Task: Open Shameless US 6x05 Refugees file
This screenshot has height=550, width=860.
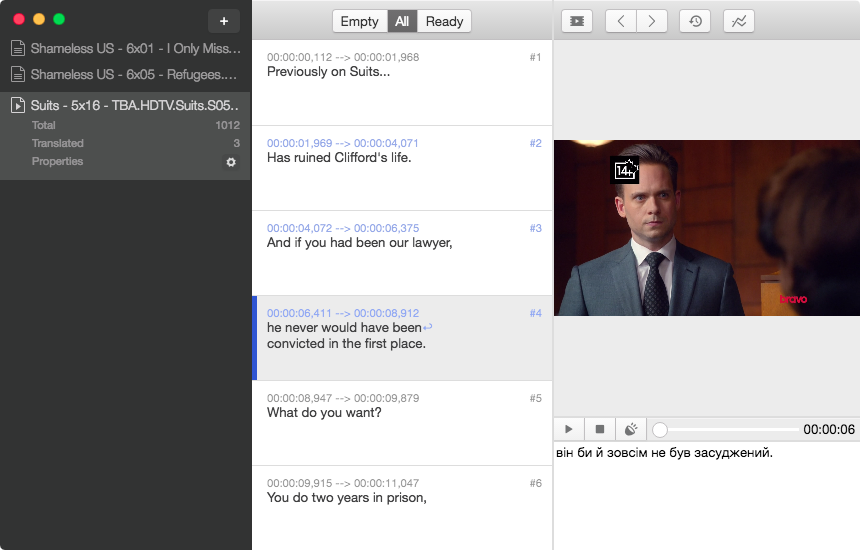Action: [x=126, y=74]
